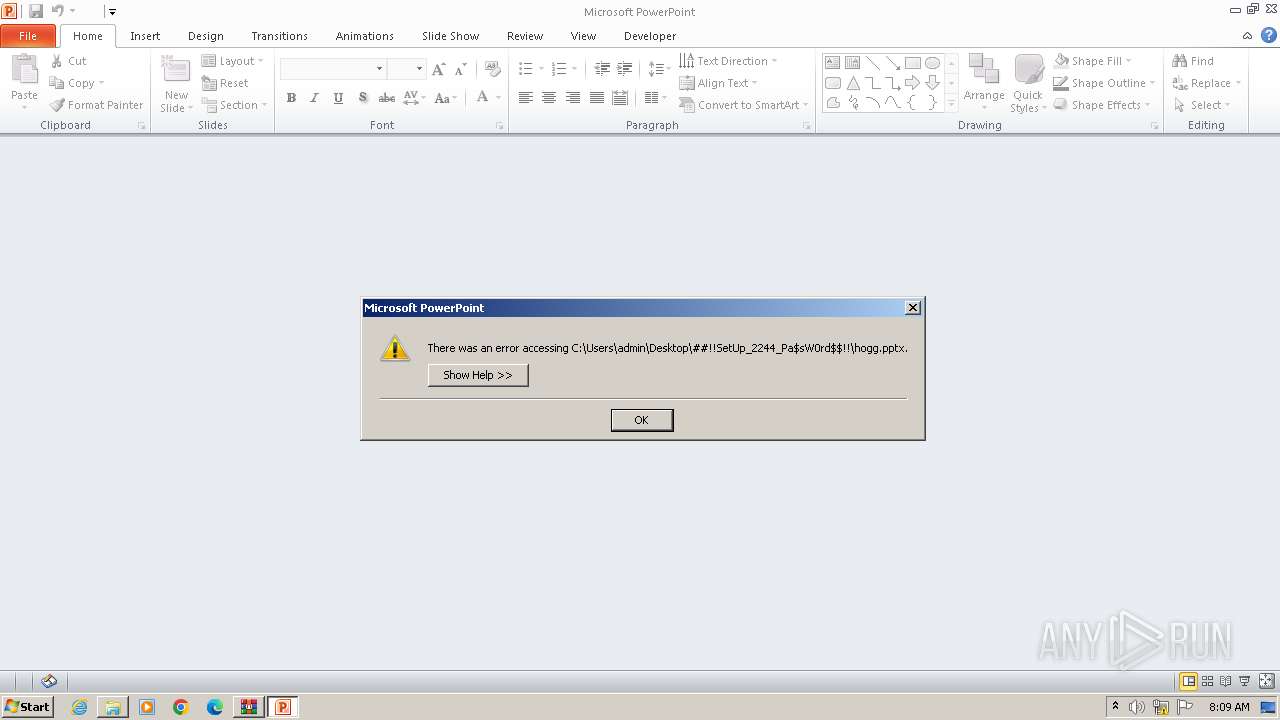Switch to the Transitions tab
The width and height of the screenshot is (1280, 720).
[279, 36]
